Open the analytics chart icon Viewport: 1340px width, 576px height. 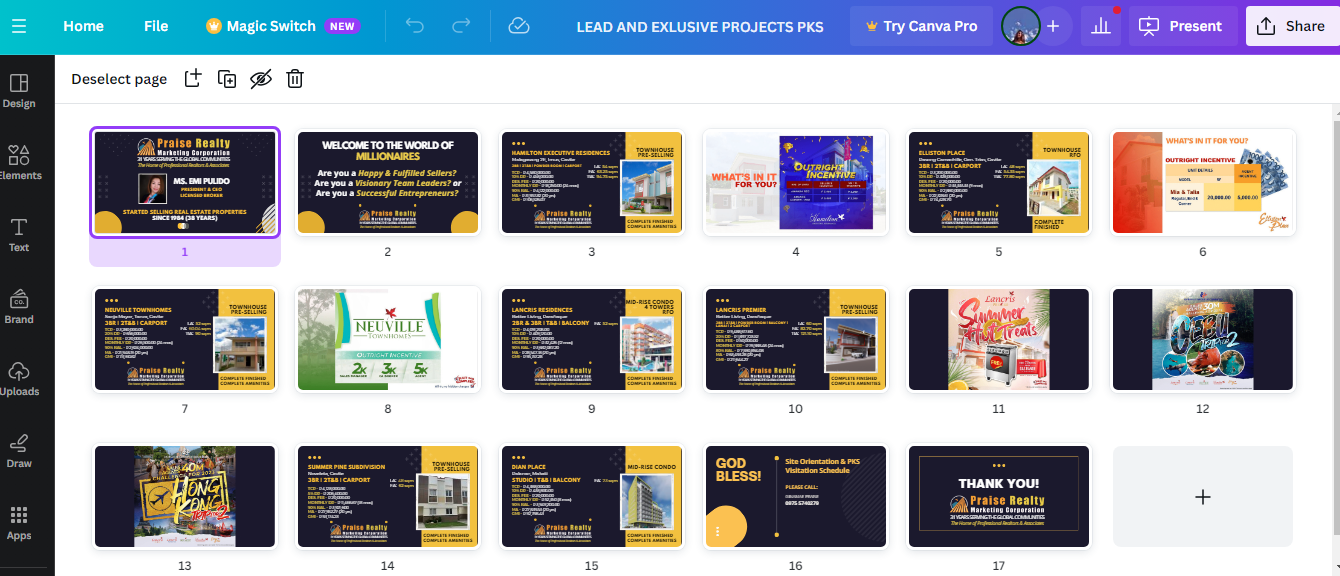tap(1101, 26)
